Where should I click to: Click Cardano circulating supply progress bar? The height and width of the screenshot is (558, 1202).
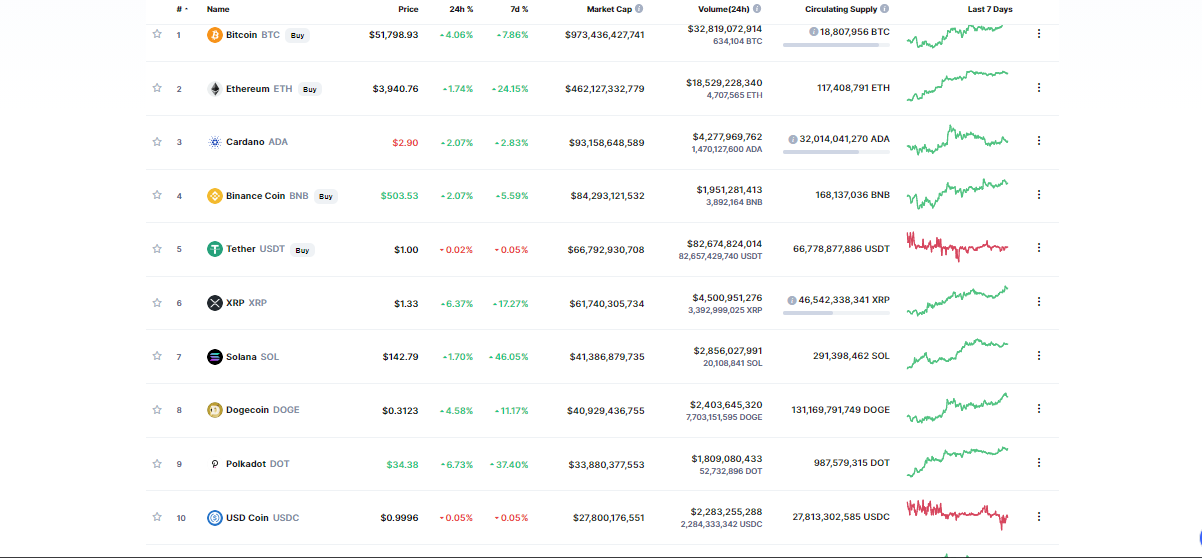836,152
